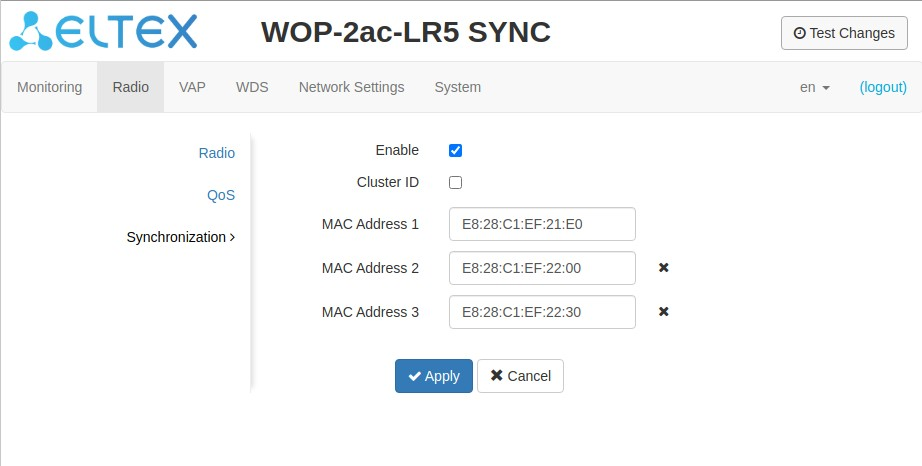The width and height of the screenshot is (922, 466).
Task: Open the Radio link in the sidebar
Action: tap(216, 153)
